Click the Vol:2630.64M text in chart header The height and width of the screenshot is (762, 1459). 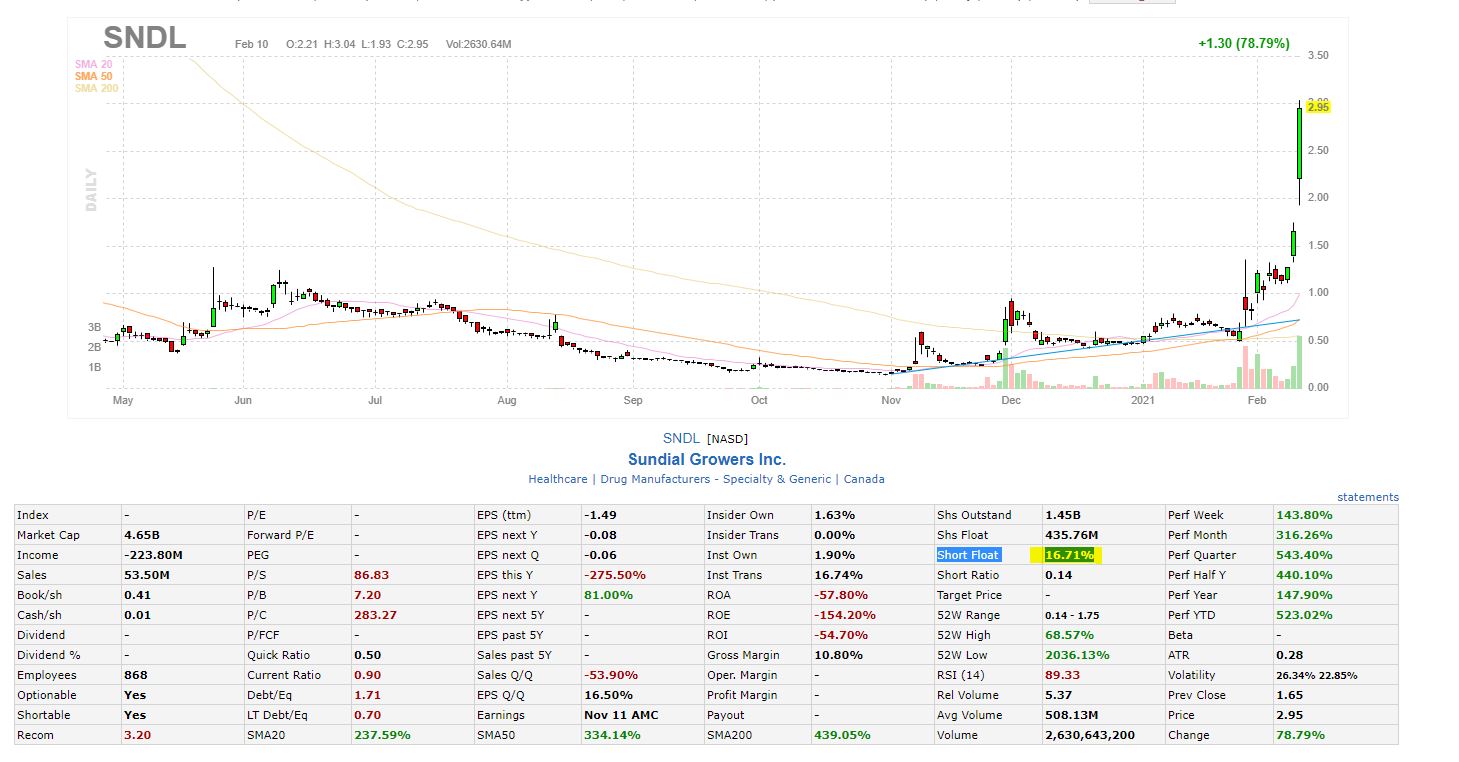pos(479,44)
